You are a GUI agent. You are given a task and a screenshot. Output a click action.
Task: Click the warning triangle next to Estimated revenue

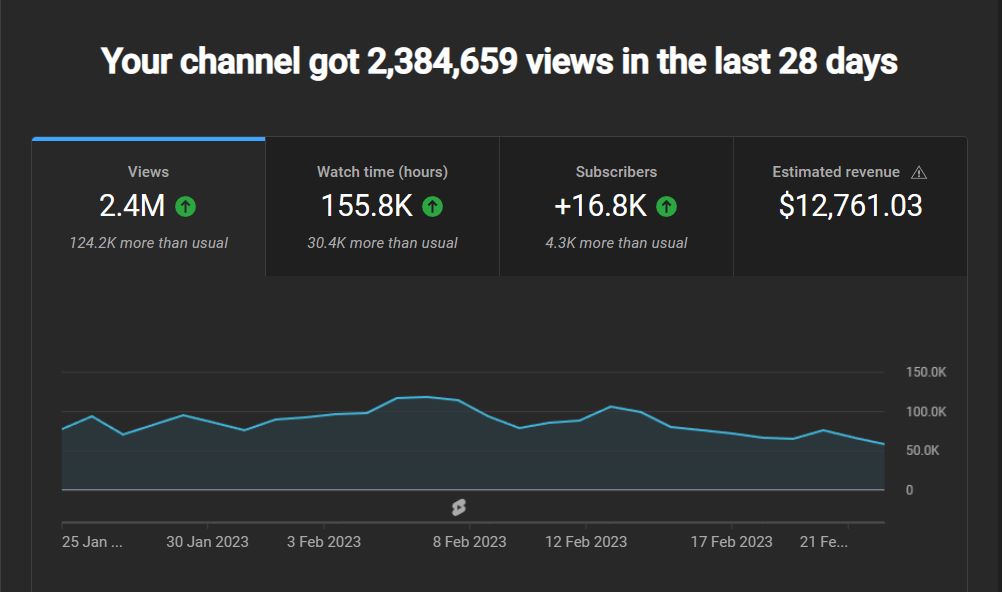(x=919, y=172)
